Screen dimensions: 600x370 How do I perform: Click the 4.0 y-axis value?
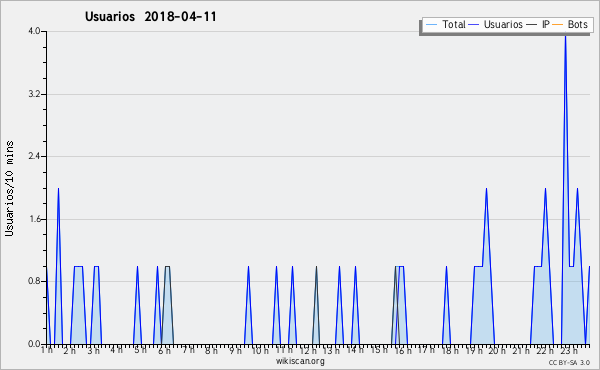(34, 31)
